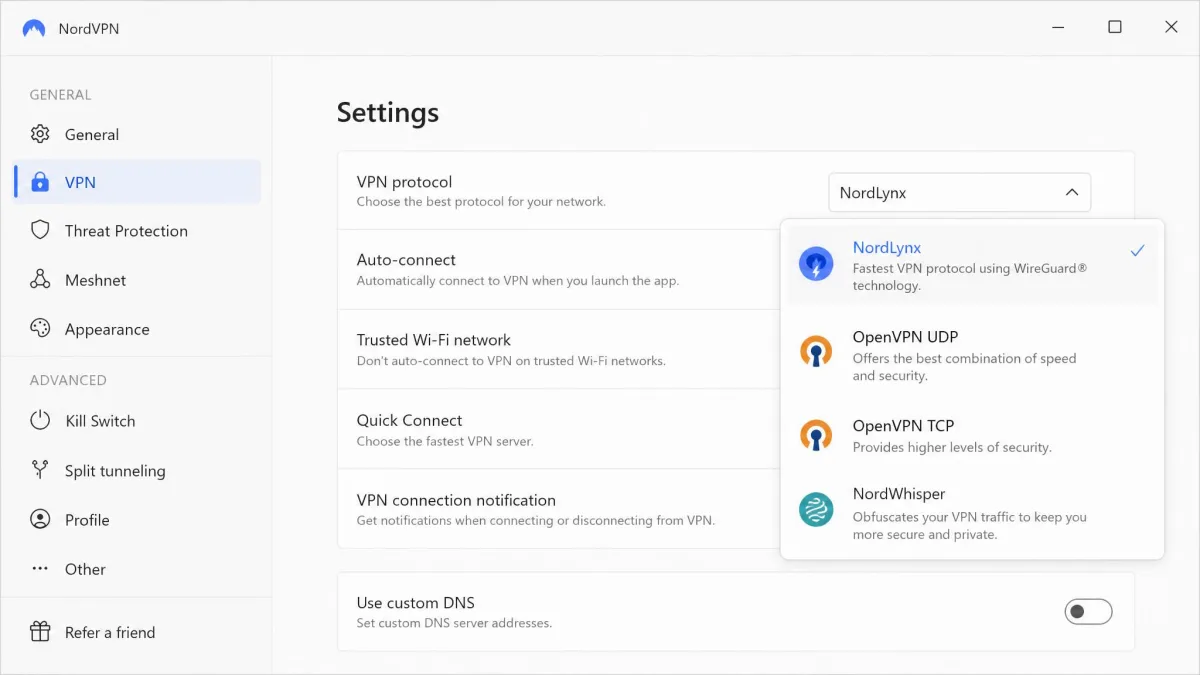
Task: Click the Other three-dots icon
Action: [40, 568]
